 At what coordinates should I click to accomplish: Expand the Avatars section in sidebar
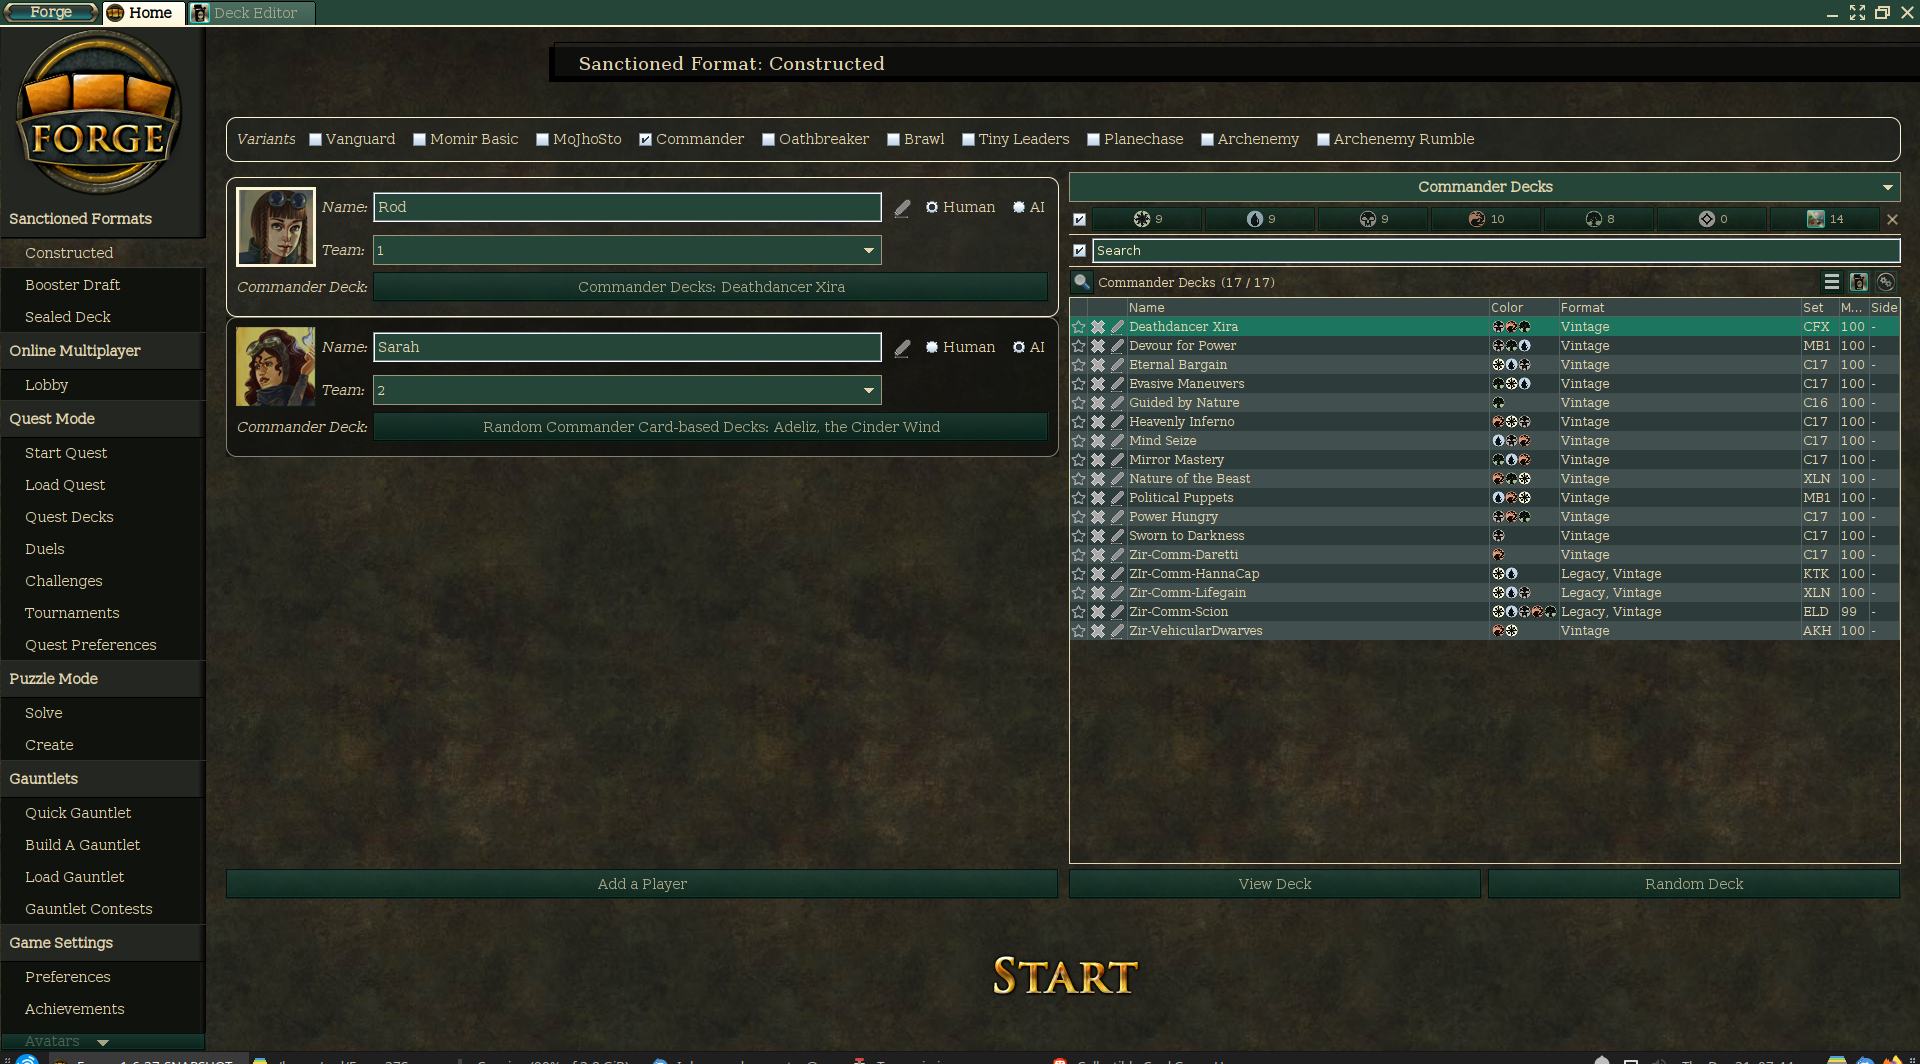coord(102,1041)
